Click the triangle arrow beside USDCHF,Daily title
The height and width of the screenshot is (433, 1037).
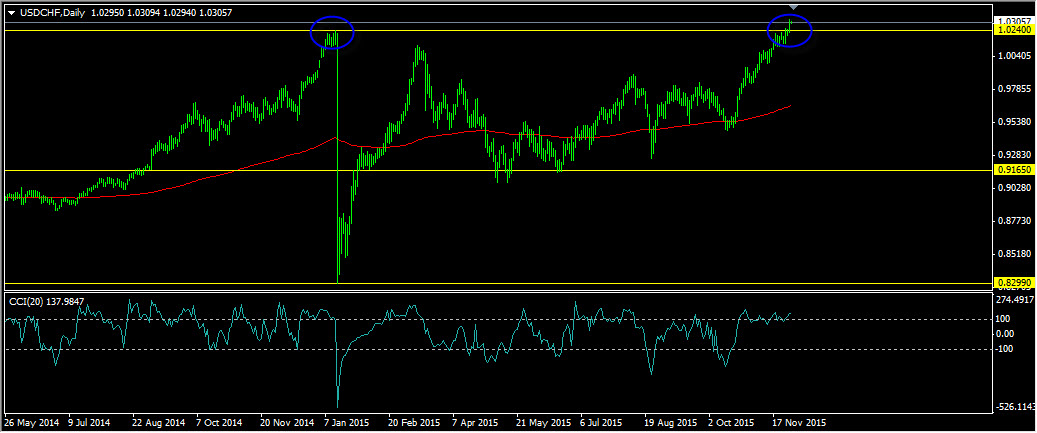tap(11, 13)
